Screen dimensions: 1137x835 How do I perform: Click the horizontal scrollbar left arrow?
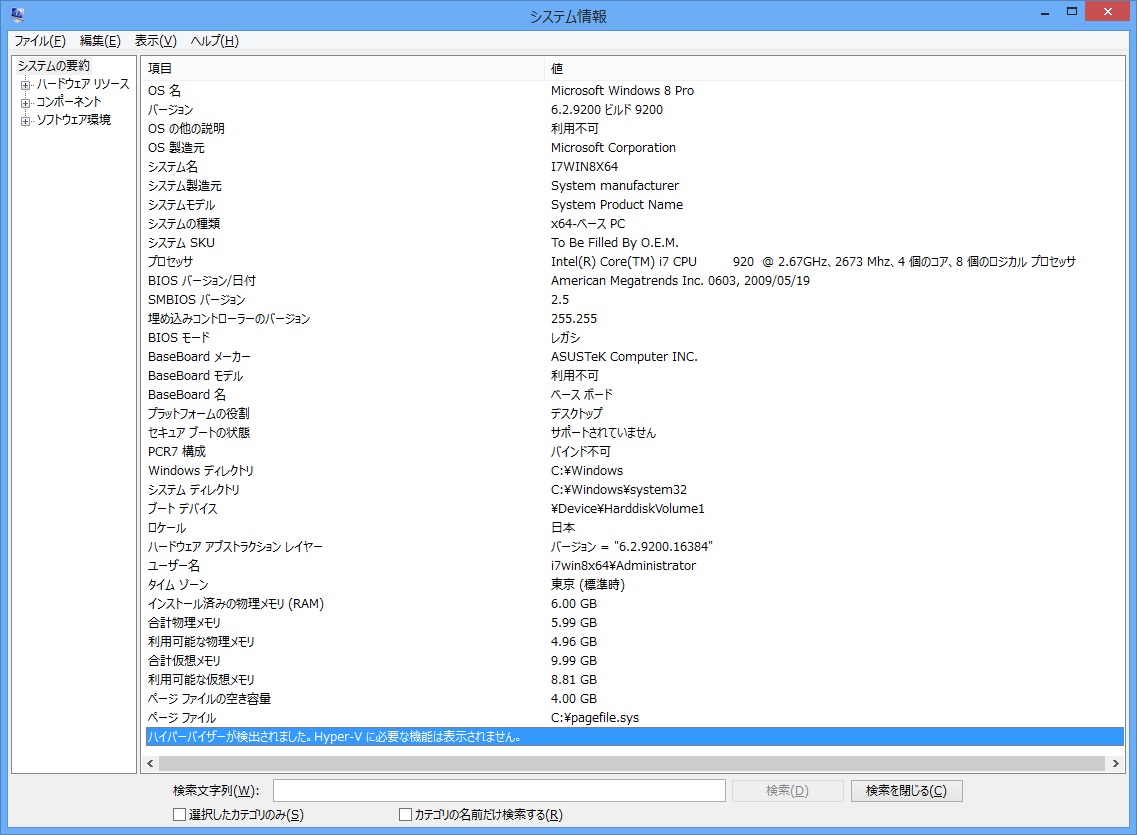[x=150, y=763]
